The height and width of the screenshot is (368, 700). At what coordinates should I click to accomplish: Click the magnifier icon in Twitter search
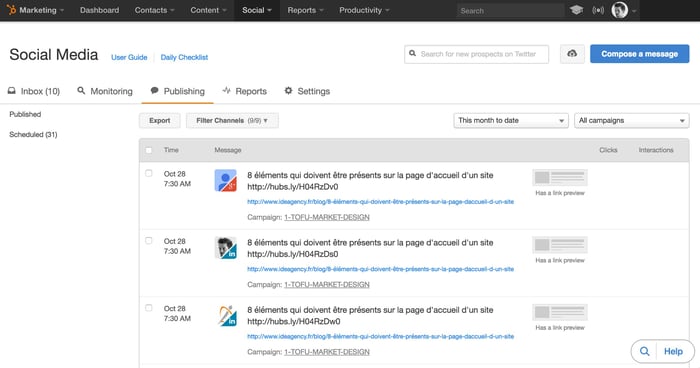(x=412, y=53)
